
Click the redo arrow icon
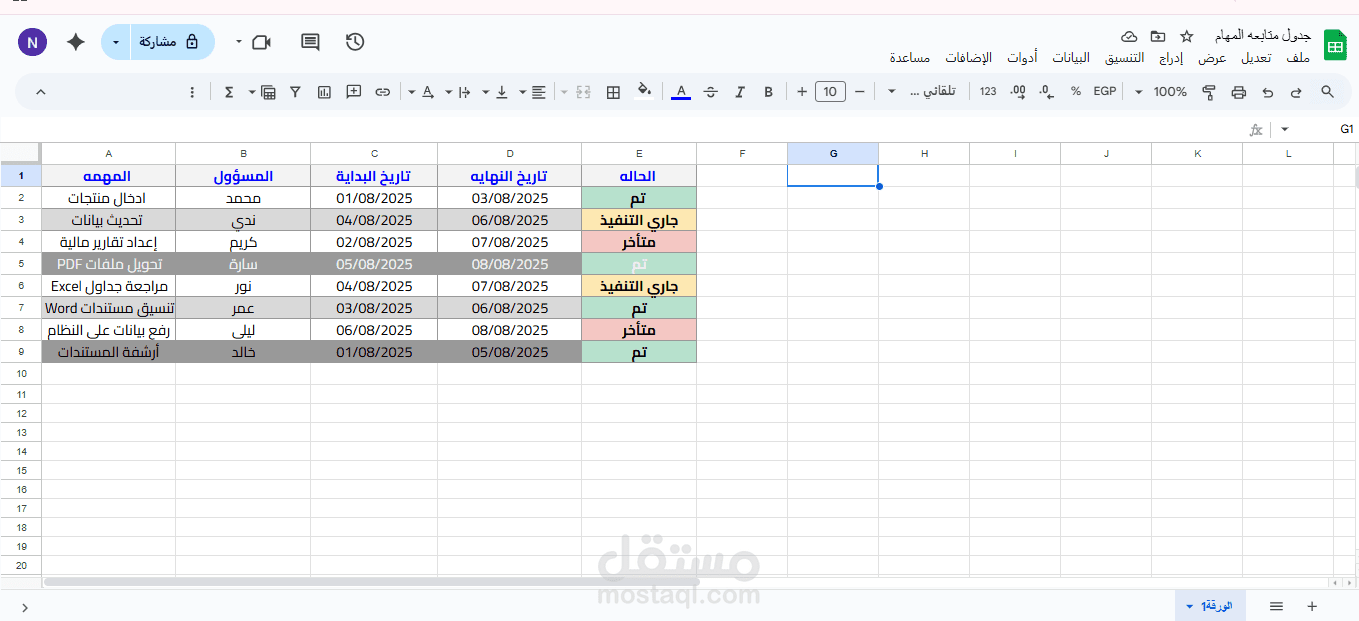coord(1297,92)
